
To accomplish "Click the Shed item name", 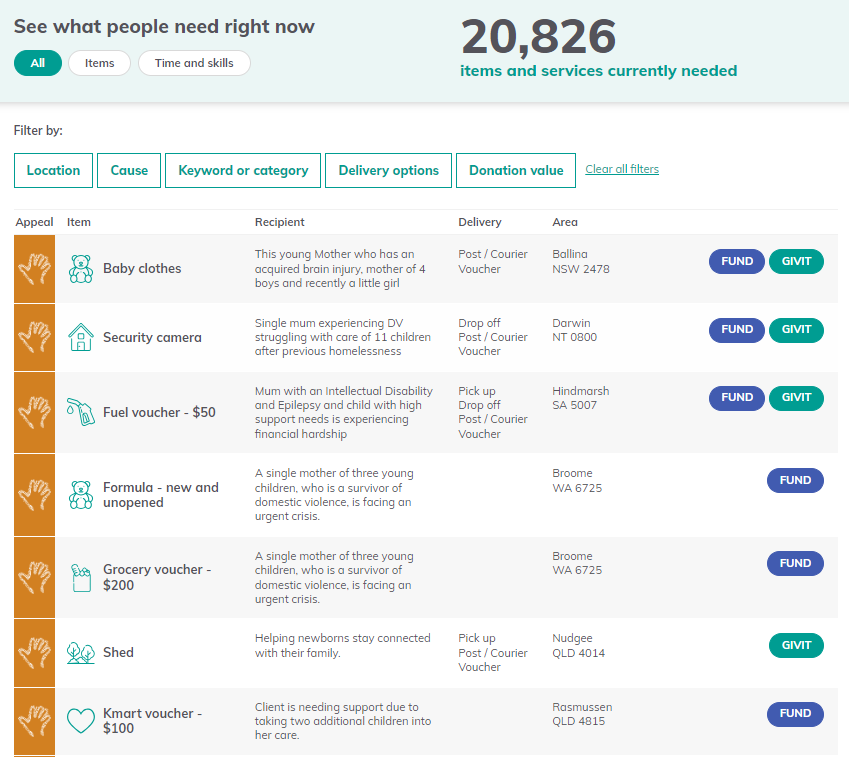I will tap(118, 652).
